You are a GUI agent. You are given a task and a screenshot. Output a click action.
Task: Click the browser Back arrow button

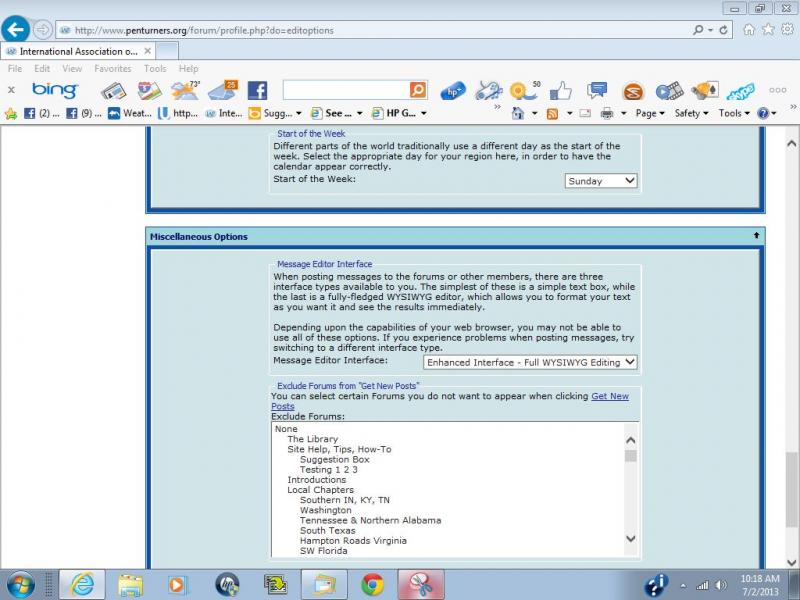16,29
